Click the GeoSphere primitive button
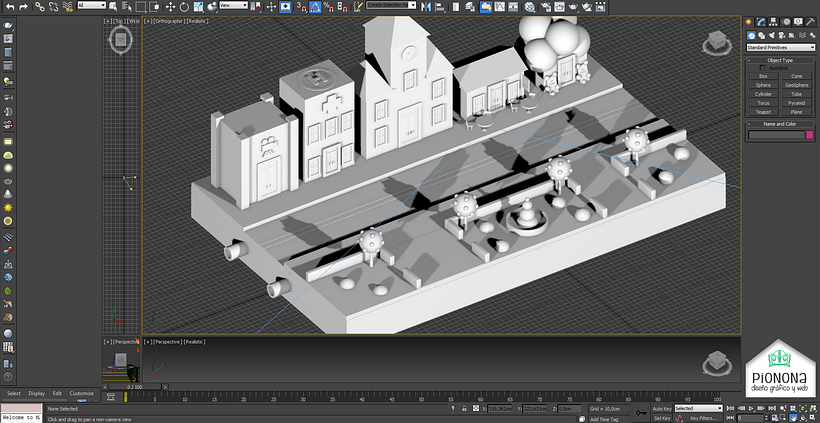This screenshot has width=820, height=423. [x=796, y=85]
